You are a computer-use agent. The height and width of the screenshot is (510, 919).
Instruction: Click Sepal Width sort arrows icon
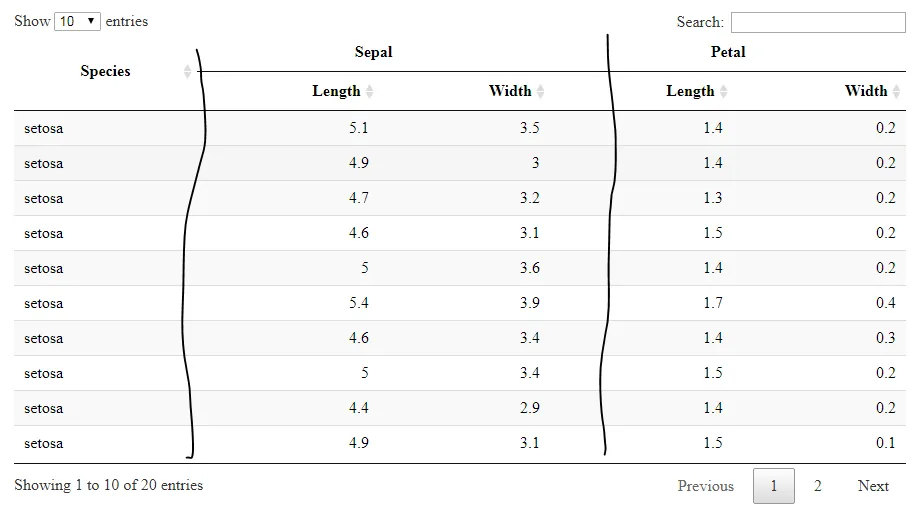point(540,91)
